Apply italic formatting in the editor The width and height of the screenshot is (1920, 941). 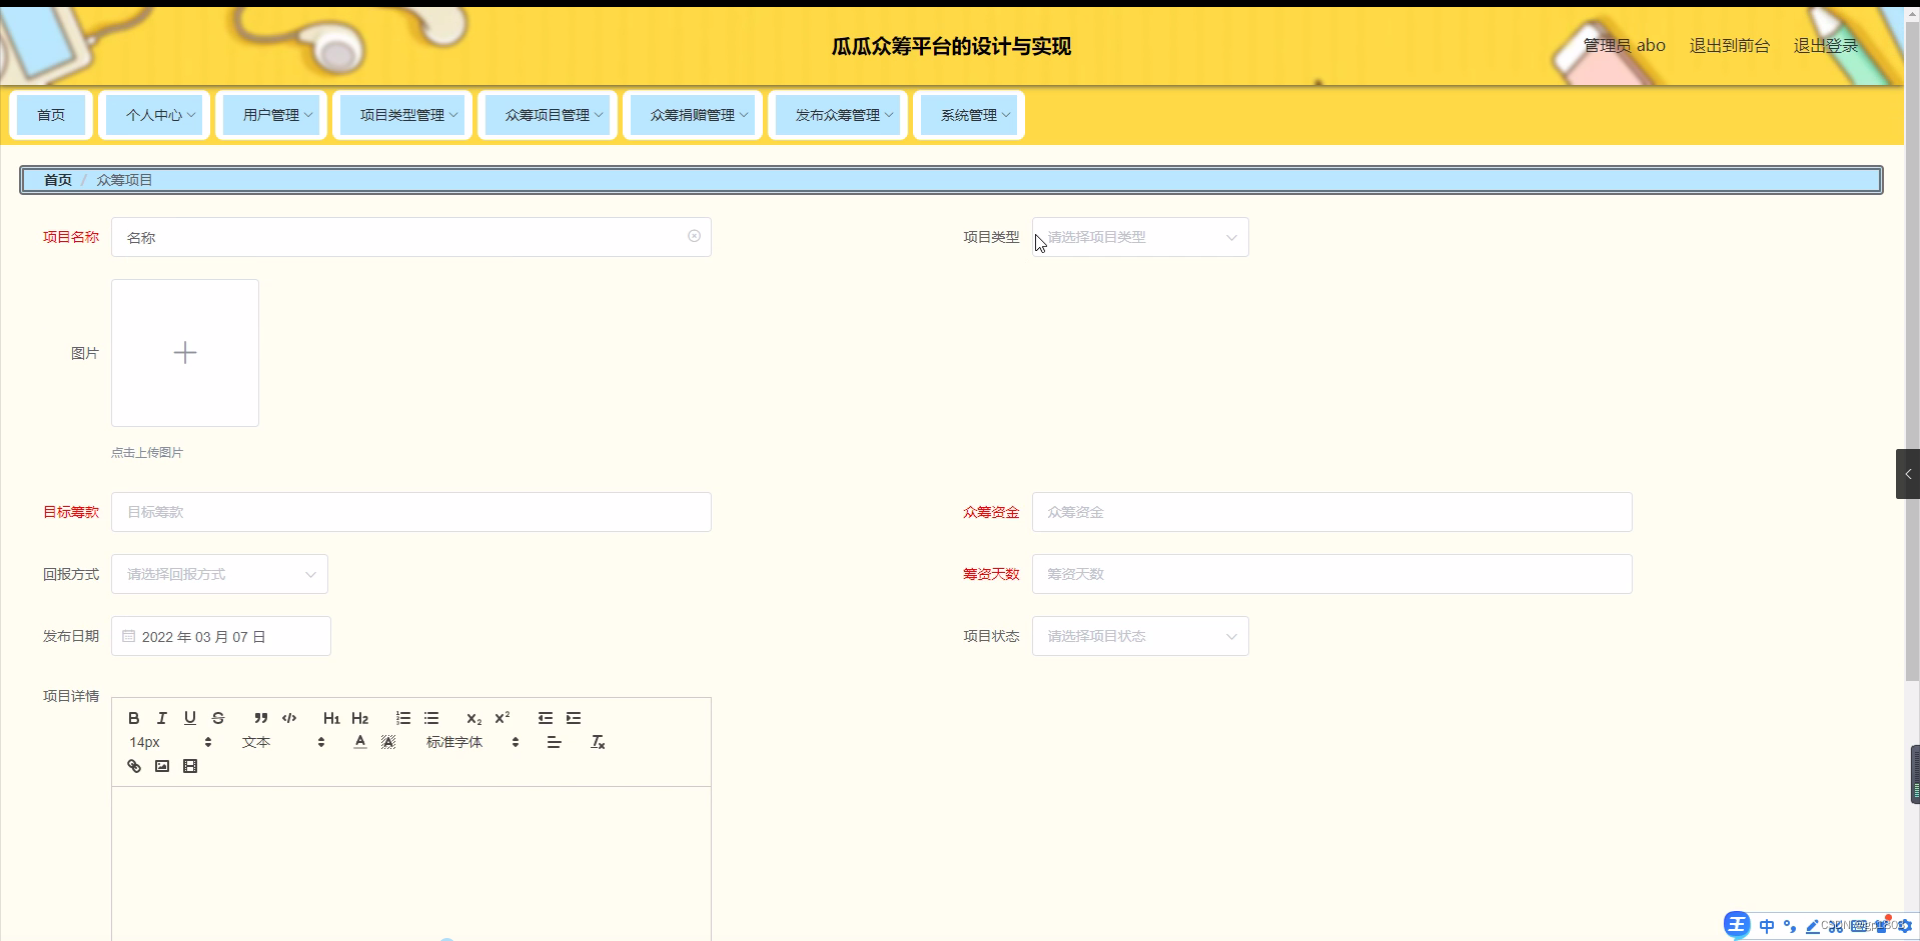click(161, 717)
